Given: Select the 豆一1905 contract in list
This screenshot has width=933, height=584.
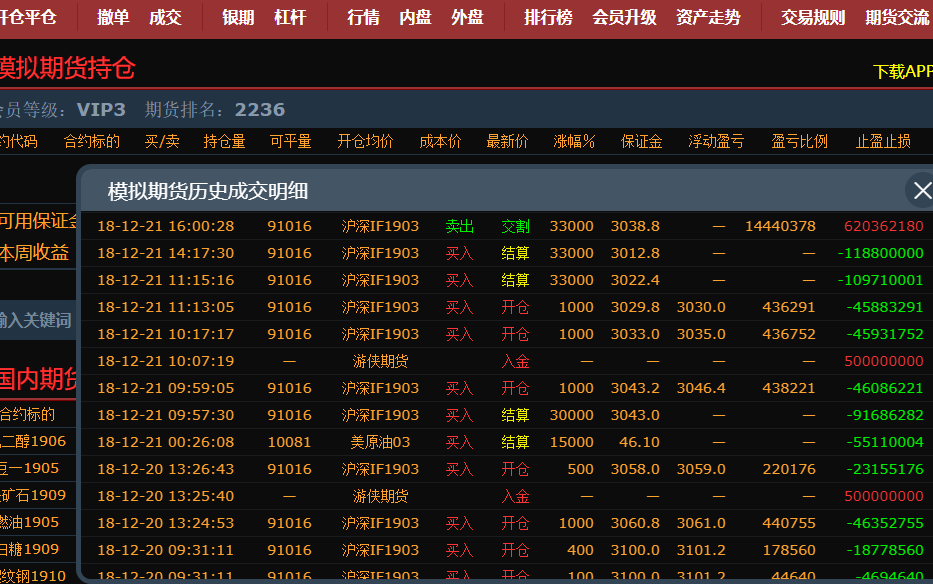Looking at the screenshot, I should click(32, 468).
